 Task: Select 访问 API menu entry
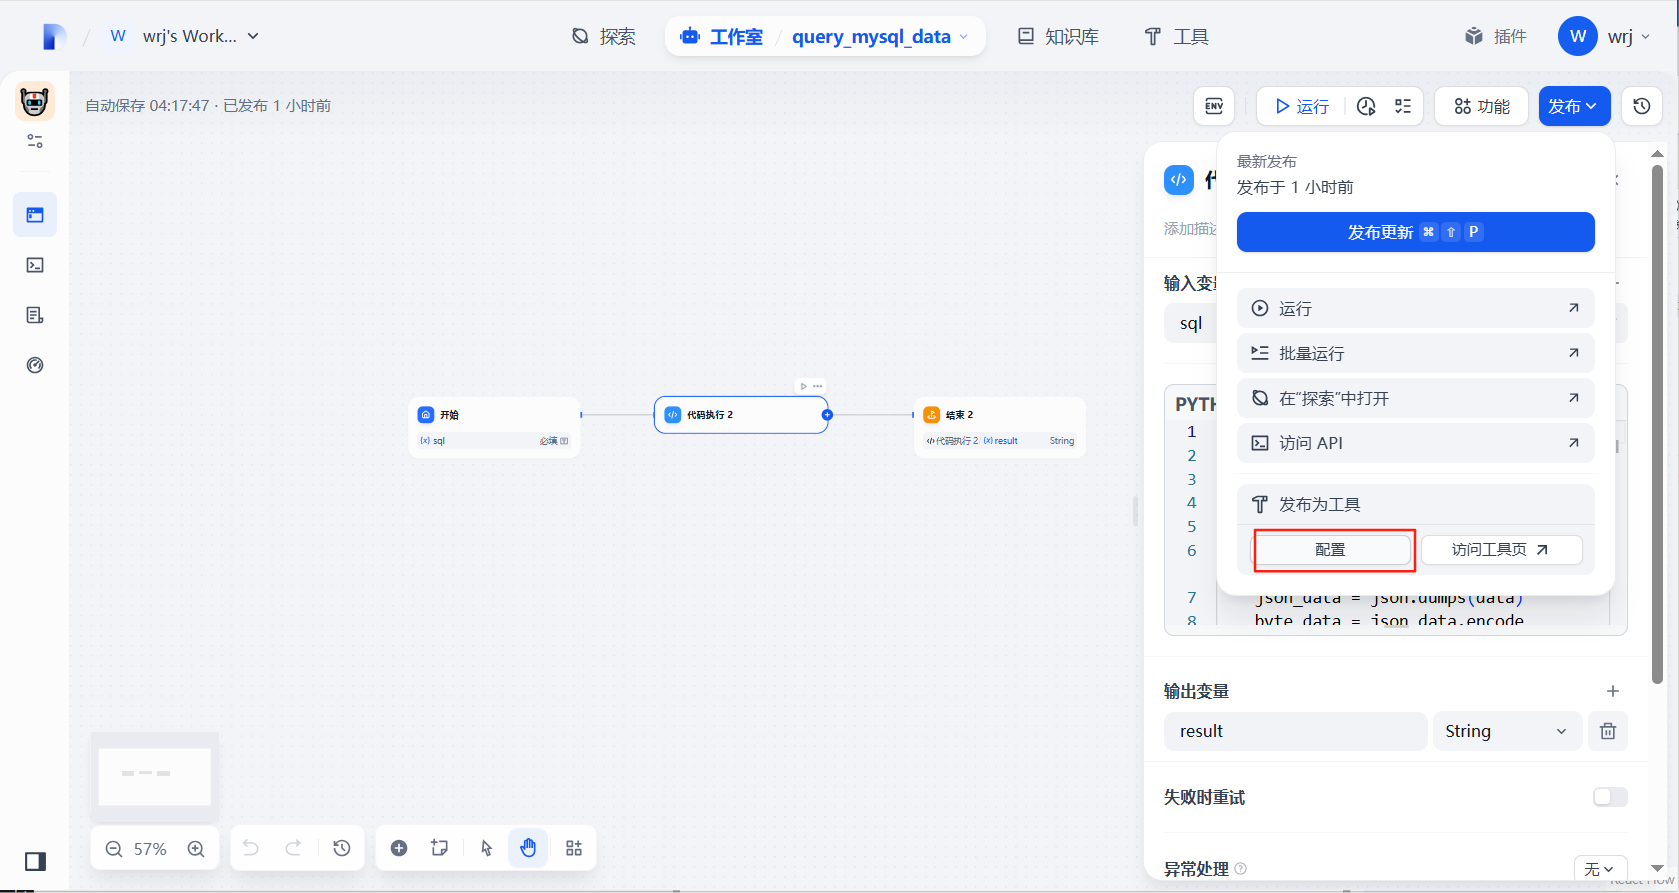point(1415,443)
